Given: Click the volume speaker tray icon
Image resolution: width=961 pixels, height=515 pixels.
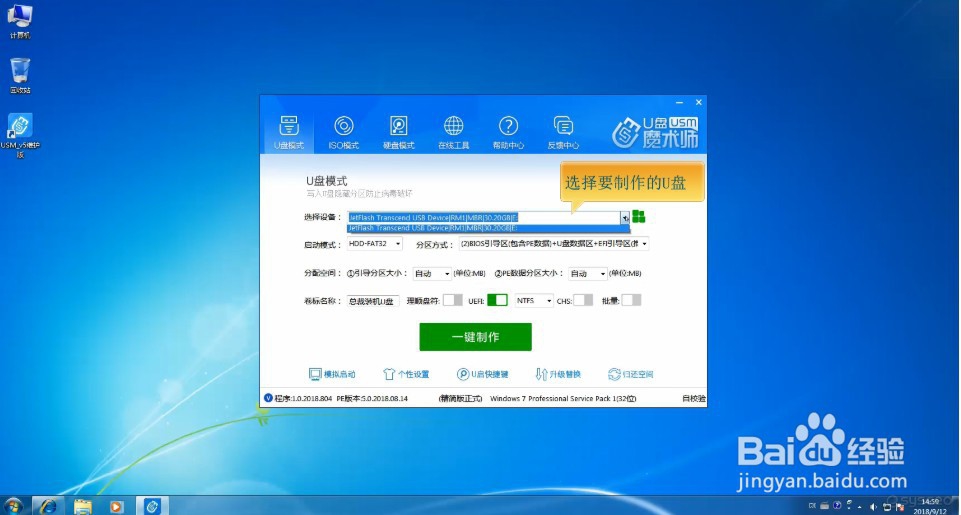Looking at the screenshot, I should [873, 506].
